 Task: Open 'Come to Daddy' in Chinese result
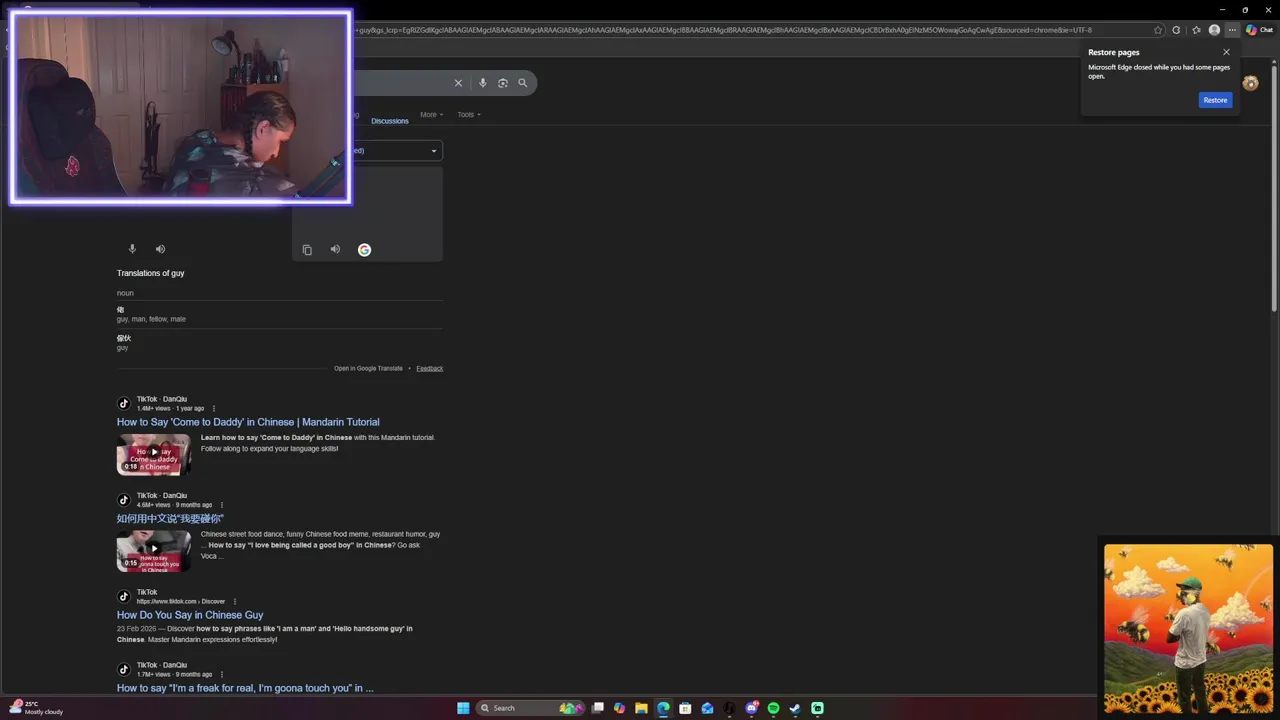tap(248, 422)
